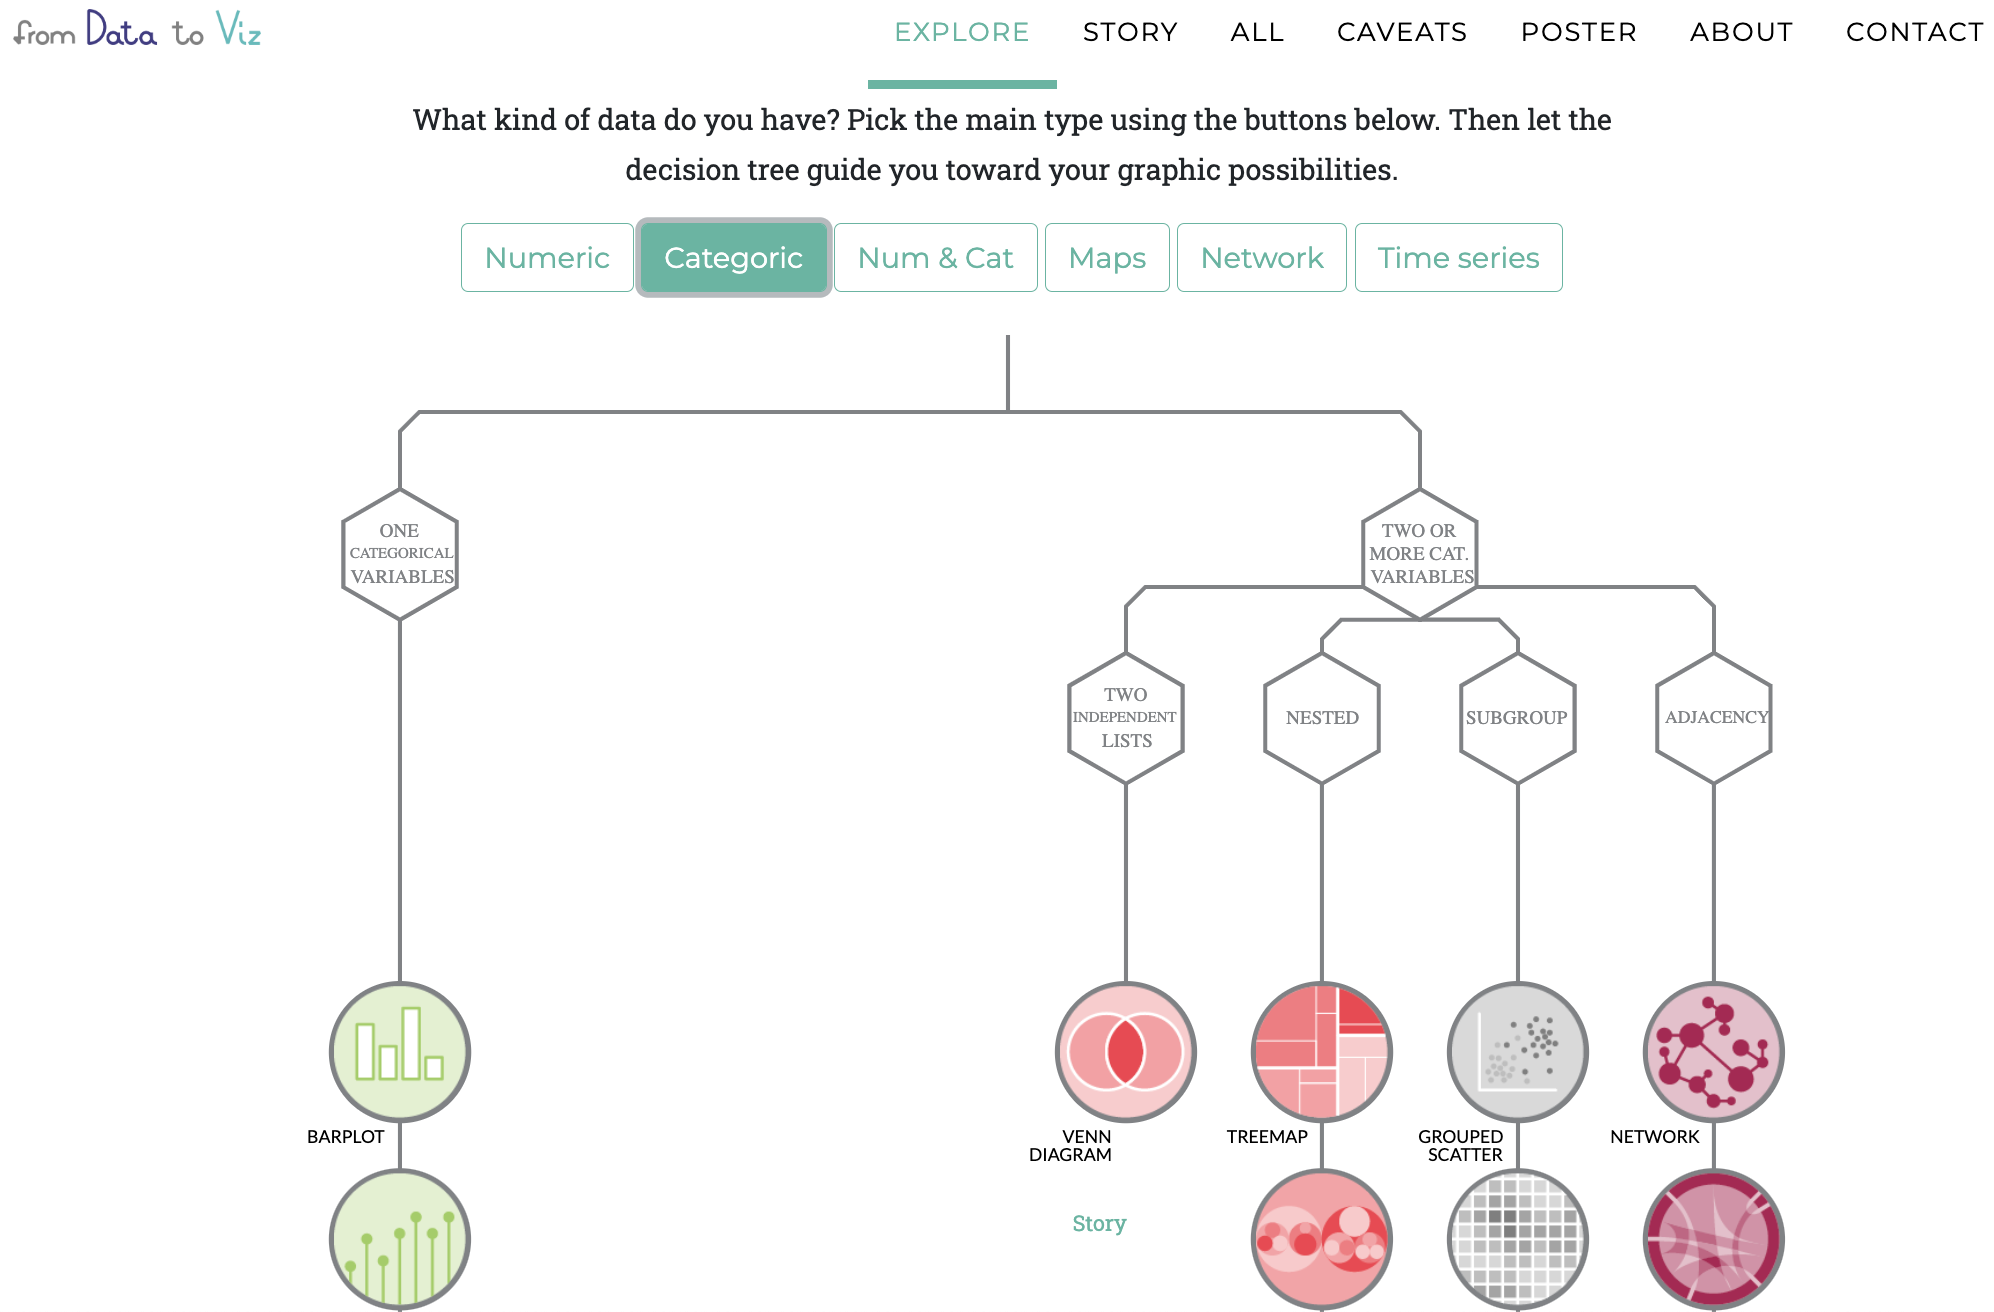Click the from Data to Viz logo

[137, 30]
